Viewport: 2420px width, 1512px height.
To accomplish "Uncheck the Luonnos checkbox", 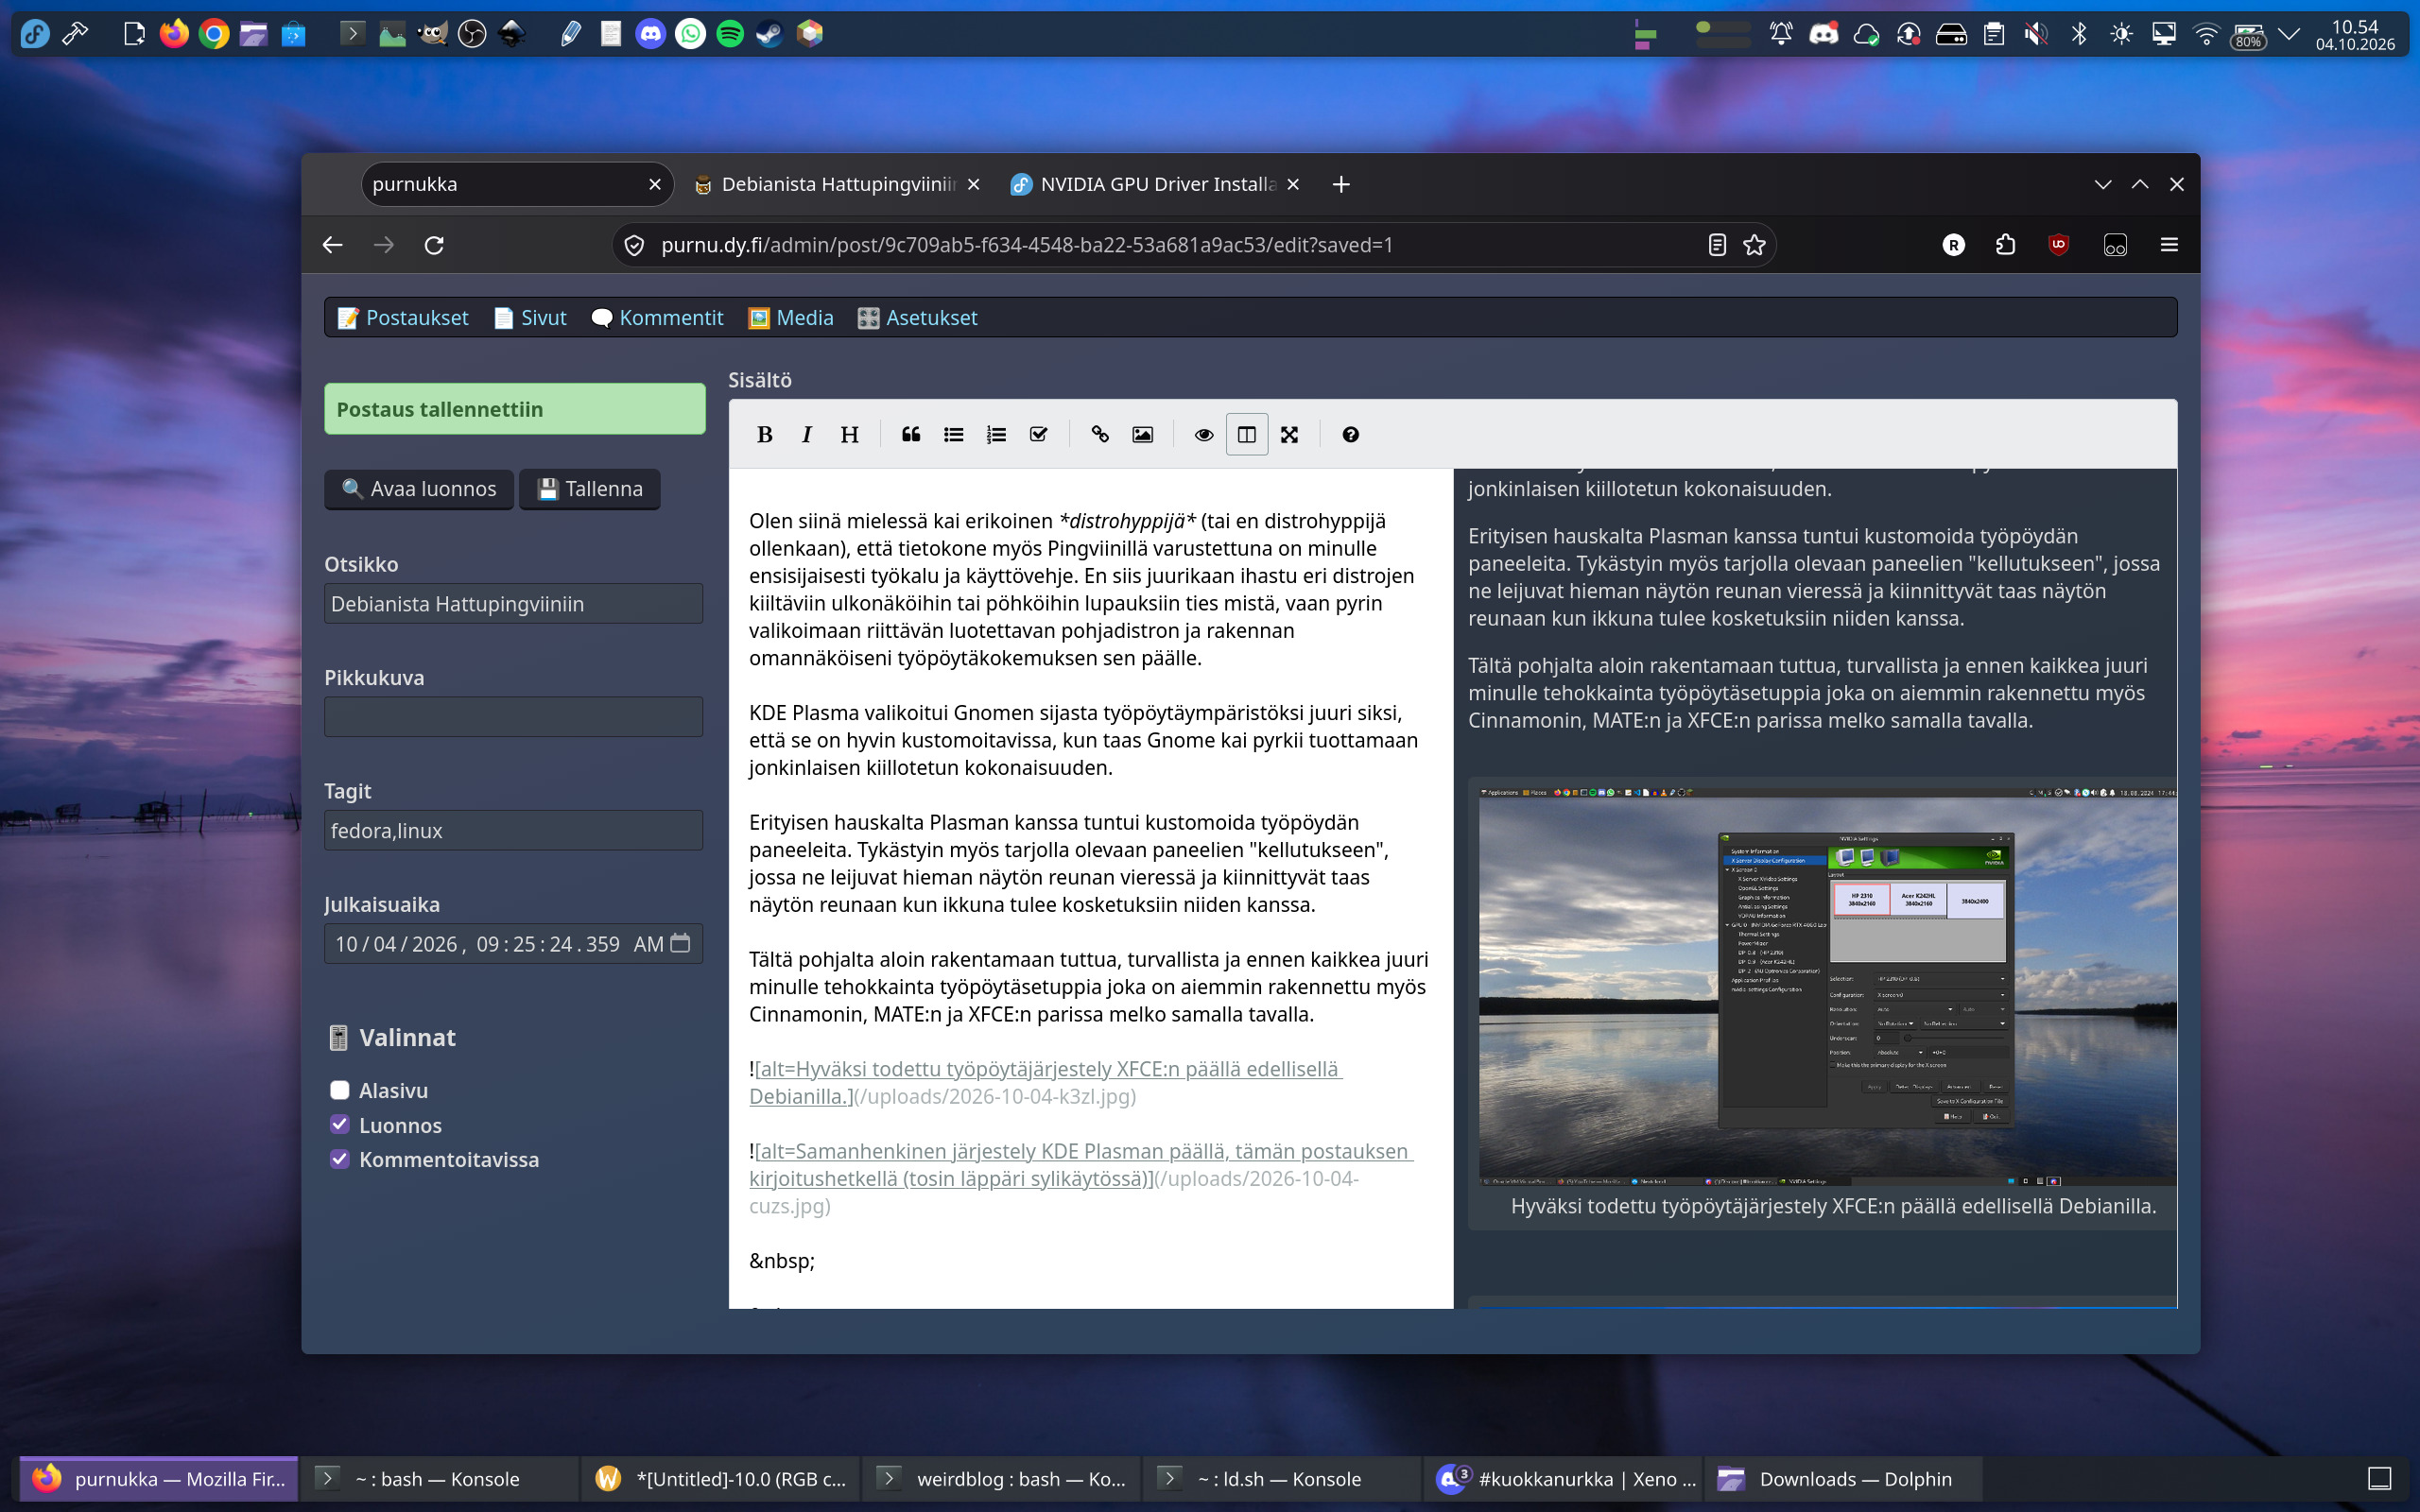I will point(340,1125).
